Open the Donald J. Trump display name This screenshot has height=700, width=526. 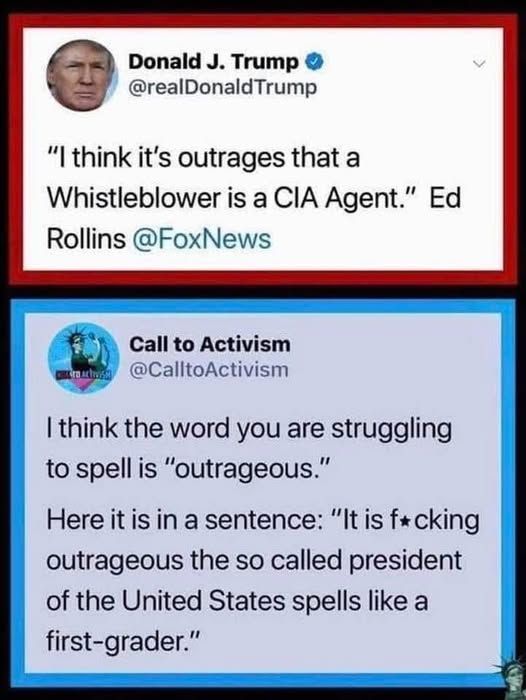click(x=214, y=62)
